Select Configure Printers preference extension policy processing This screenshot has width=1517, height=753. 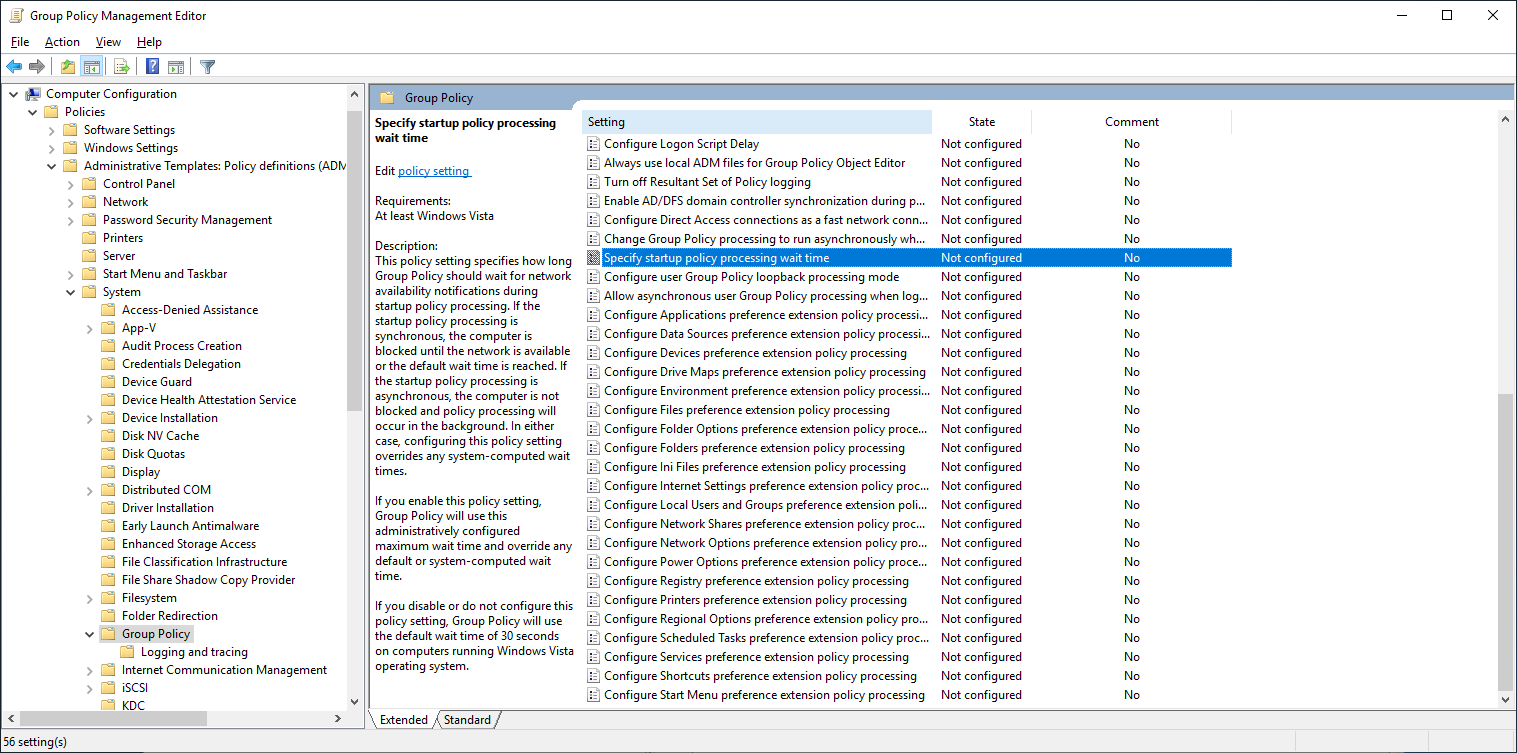click(755, 600)
